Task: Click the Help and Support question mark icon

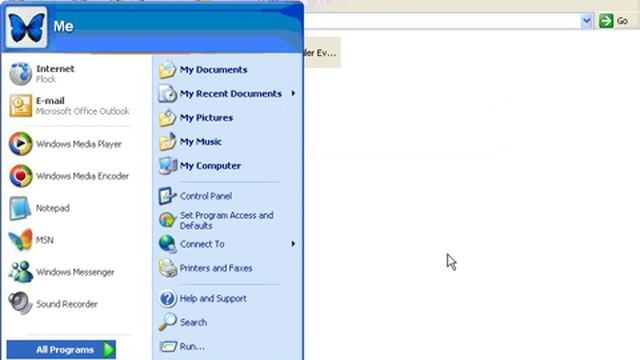Action: [167, 298]
